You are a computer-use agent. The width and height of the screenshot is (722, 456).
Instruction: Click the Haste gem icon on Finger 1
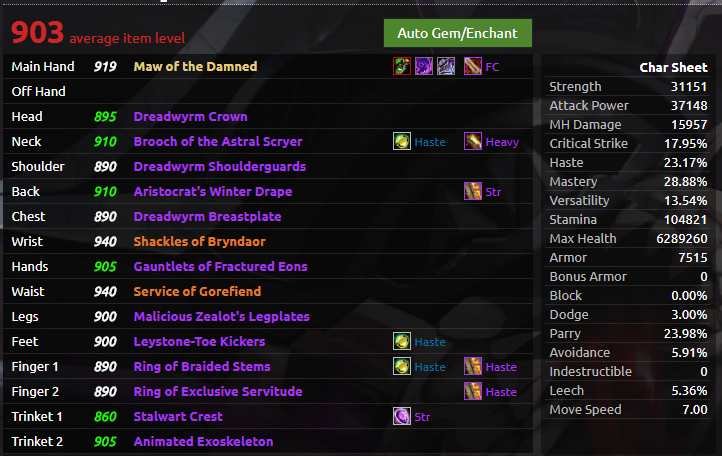point(402,366)
